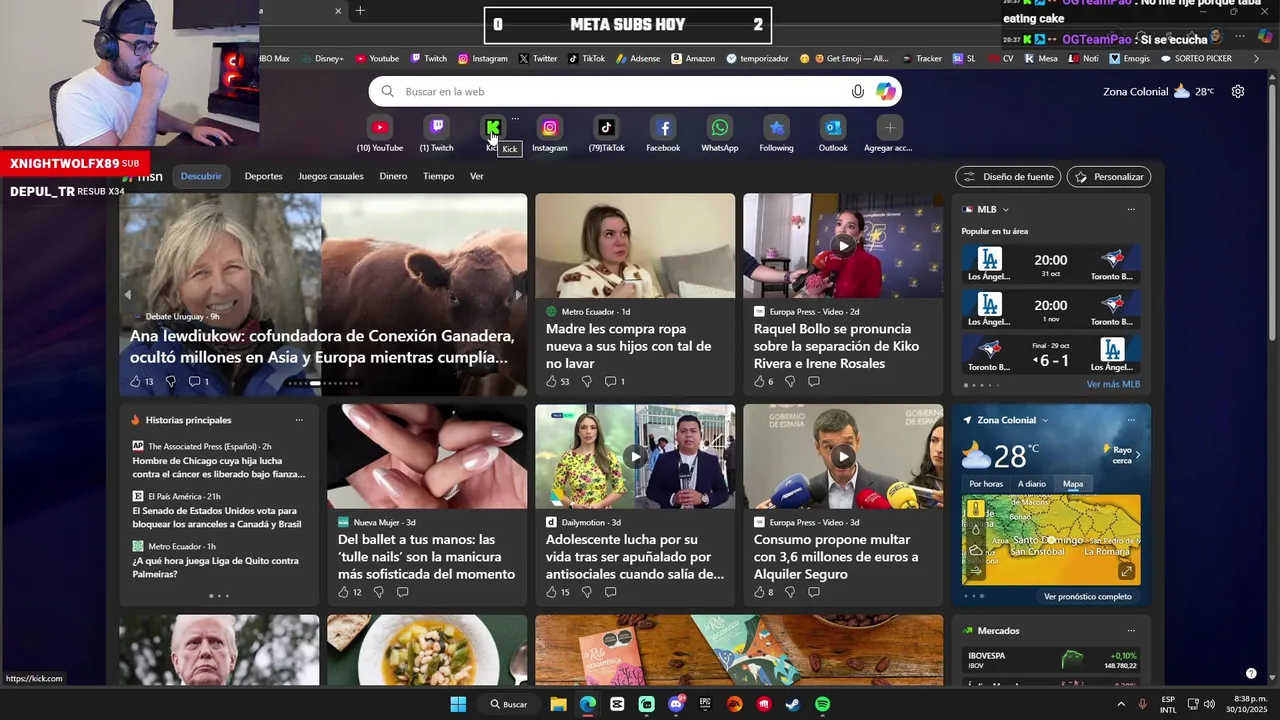The image size is (1280, 720).
Task: Open the Tracker bookmark
Action: [x=921, y=58]
